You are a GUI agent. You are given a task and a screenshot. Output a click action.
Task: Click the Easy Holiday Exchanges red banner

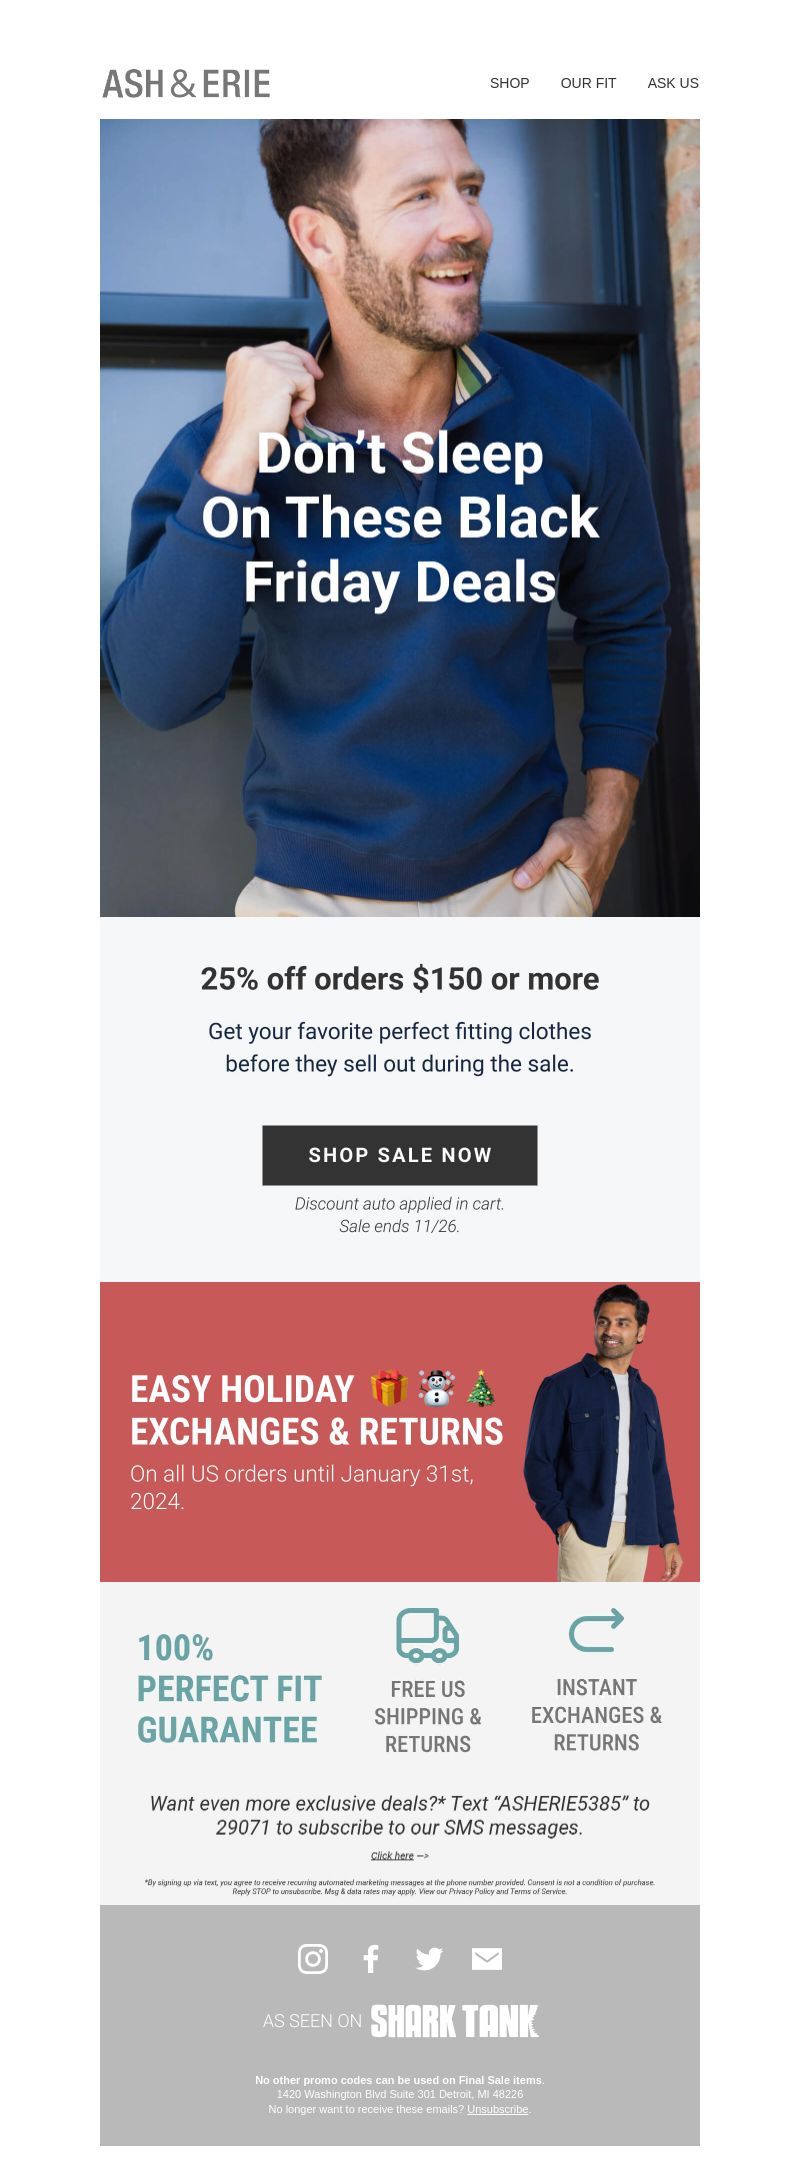coord(400,1432)
